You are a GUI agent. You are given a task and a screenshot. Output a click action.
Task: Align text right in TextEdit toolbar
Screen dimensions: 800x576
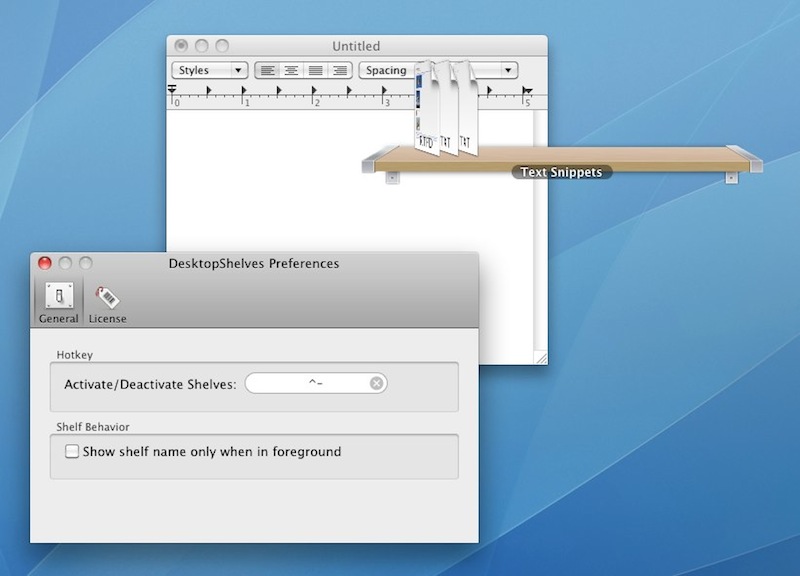click(340, 70)
